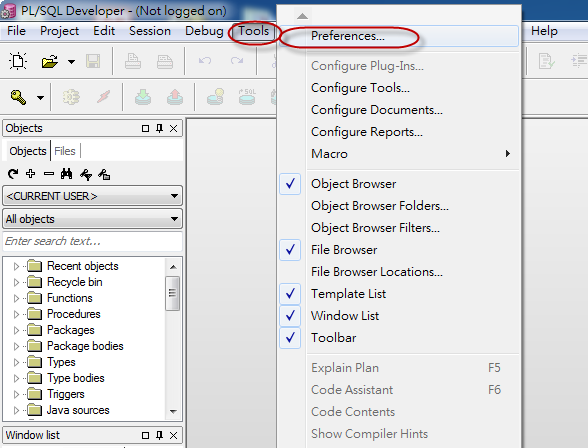Click the Rollback red up-arrow icon
The image size is (588, 448).
[x=175, y=97]
